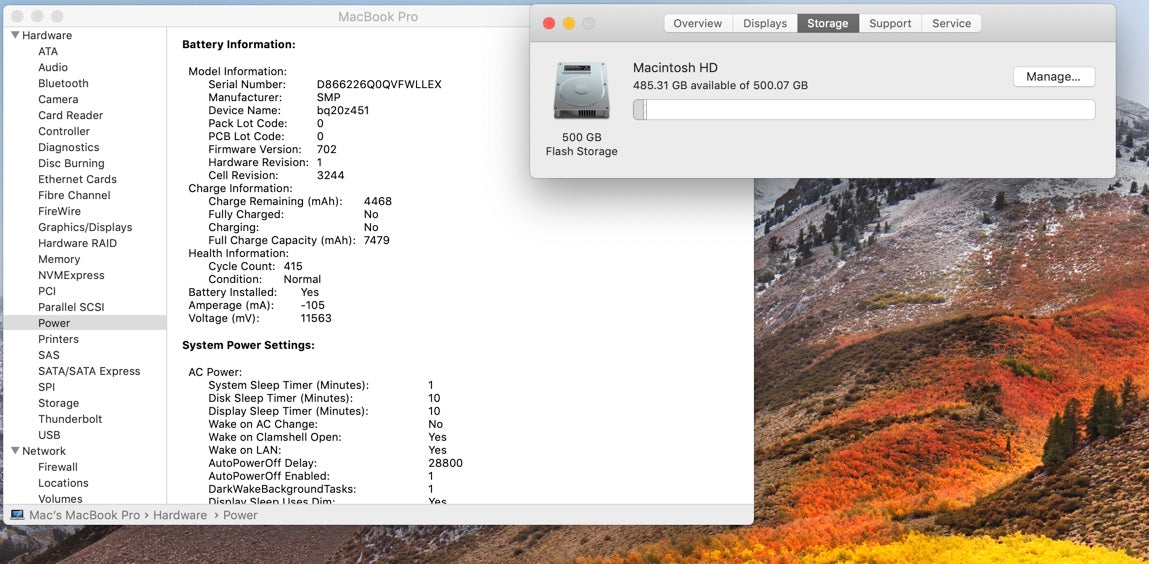Open the Memory sidebar entry
Image resolution: width=1149 pixels, height=564 pixels.
[59, 259]
